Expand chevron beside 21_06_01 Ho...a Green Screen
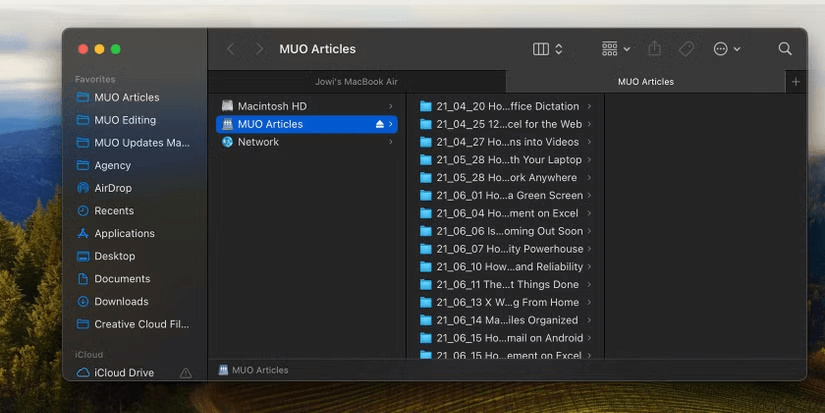 click(x=589, y=195)
